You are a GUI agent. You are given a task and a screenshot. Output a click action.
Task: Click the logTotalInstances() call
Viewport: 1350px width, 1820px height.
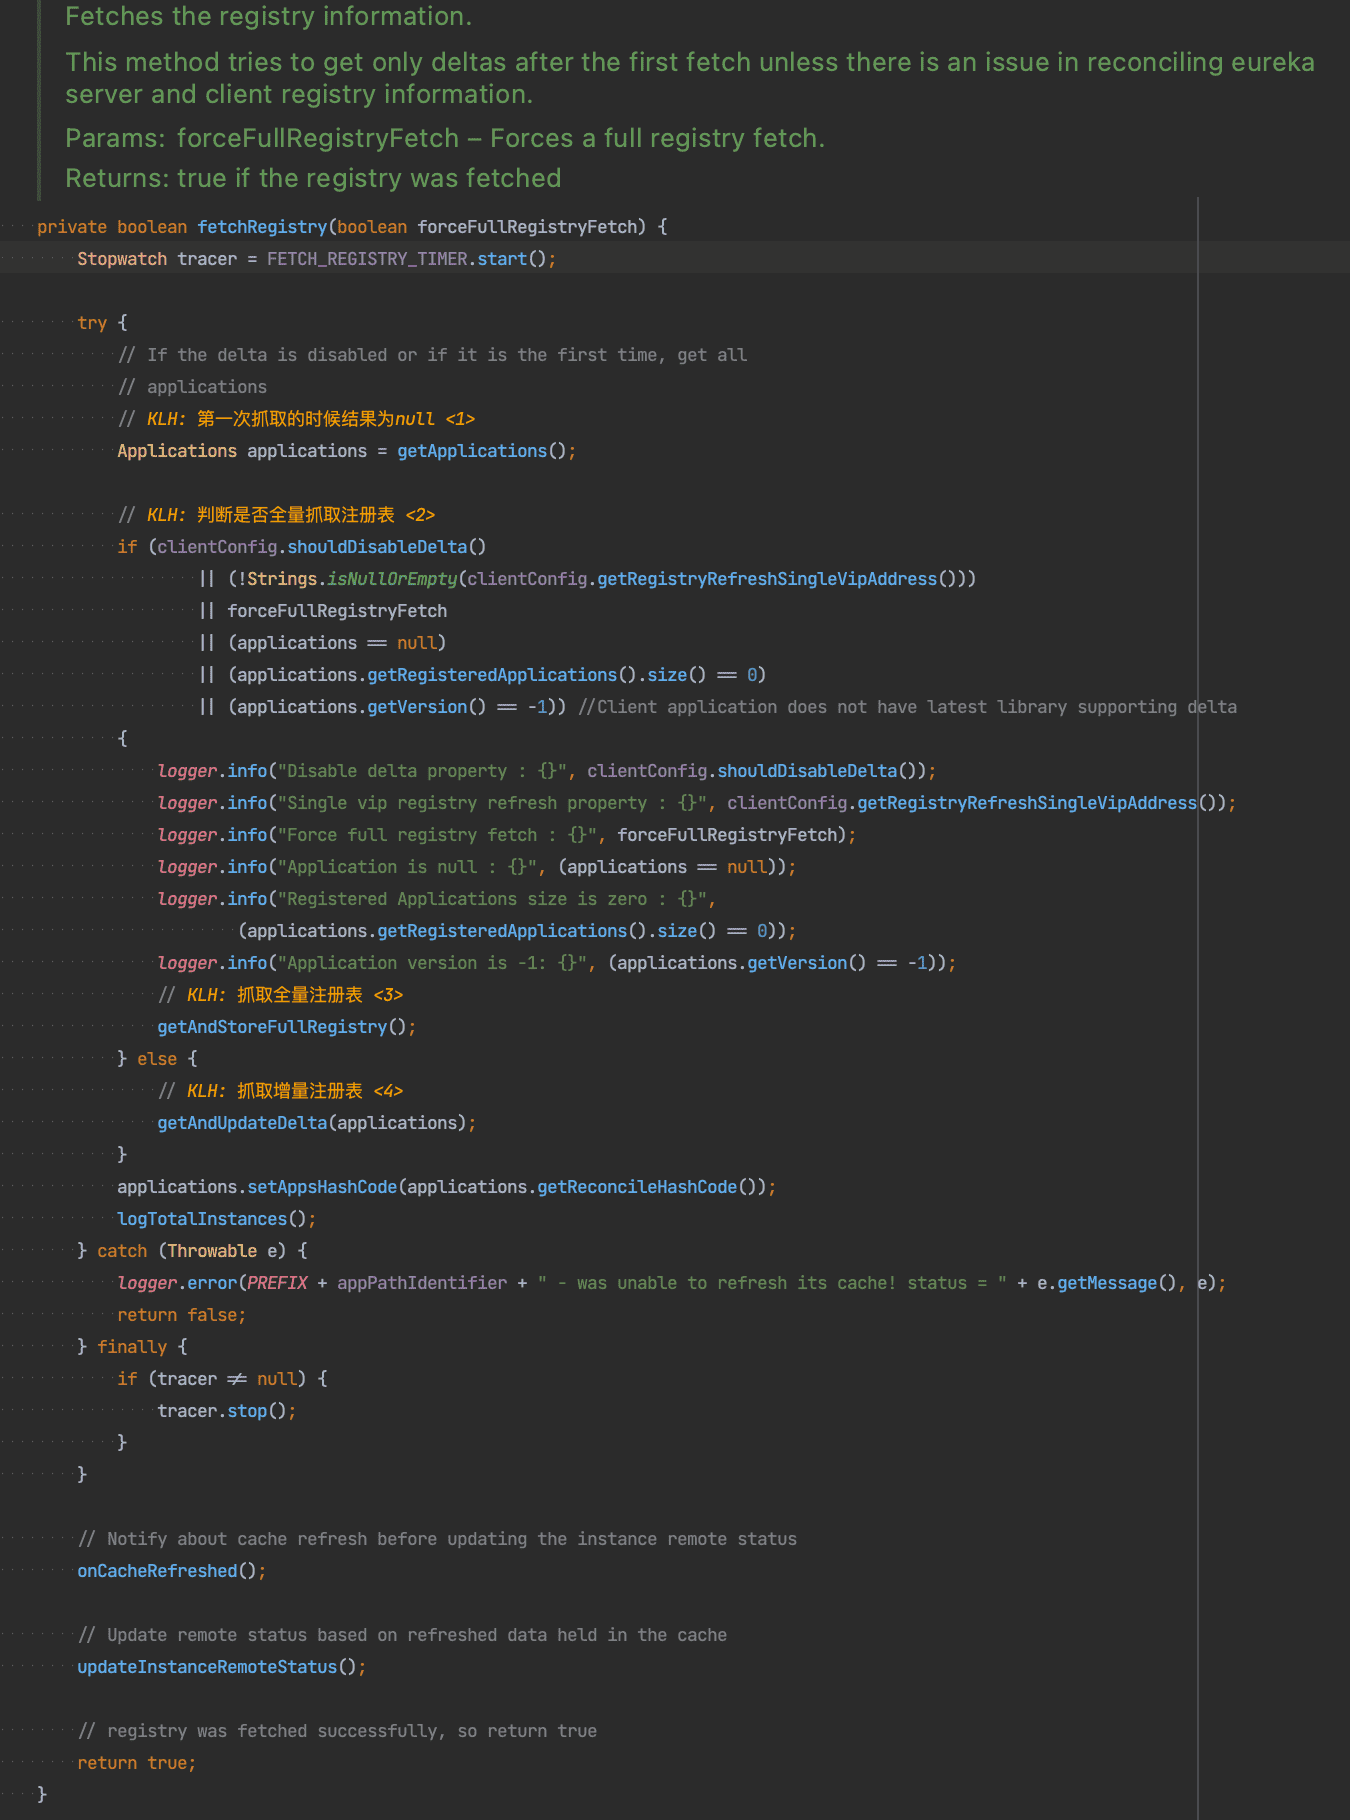tap(212, 1219)
